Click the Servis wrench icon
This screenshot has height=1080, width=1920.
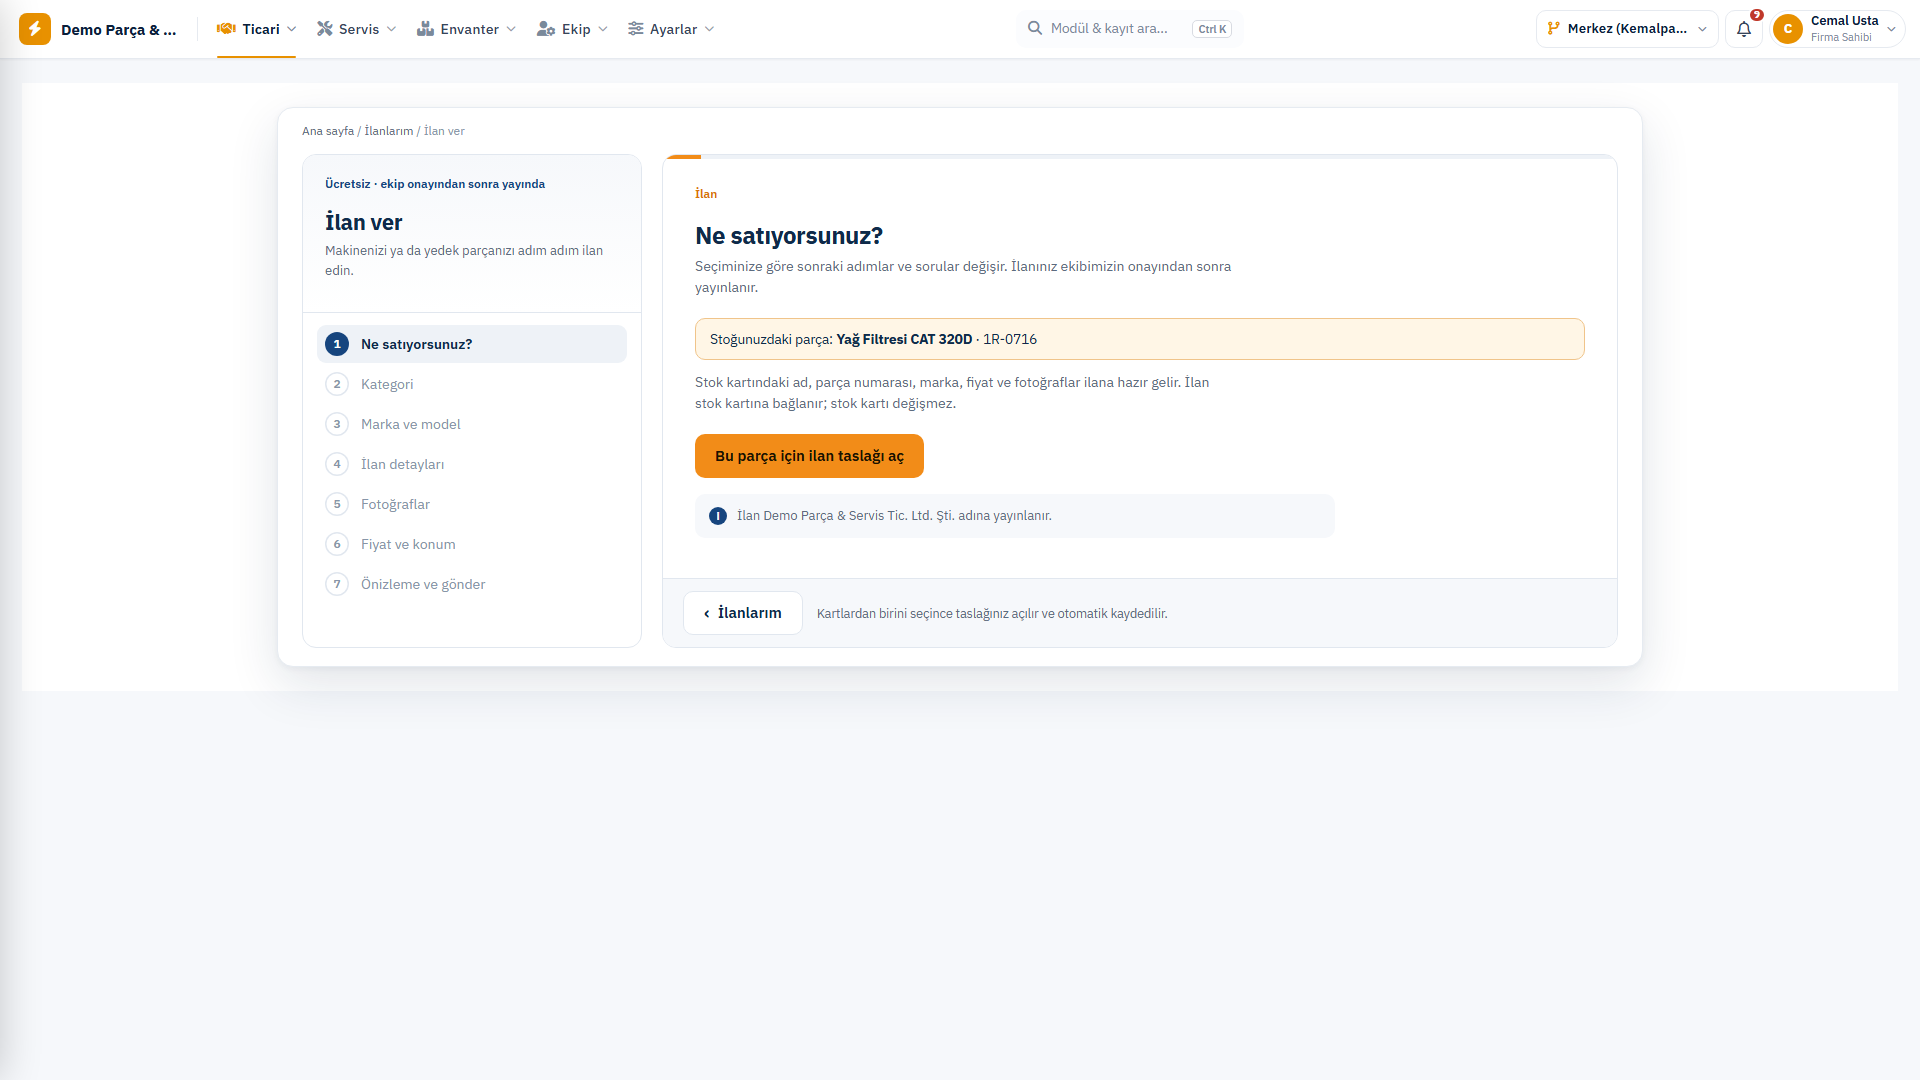click(x=325, y=29)
